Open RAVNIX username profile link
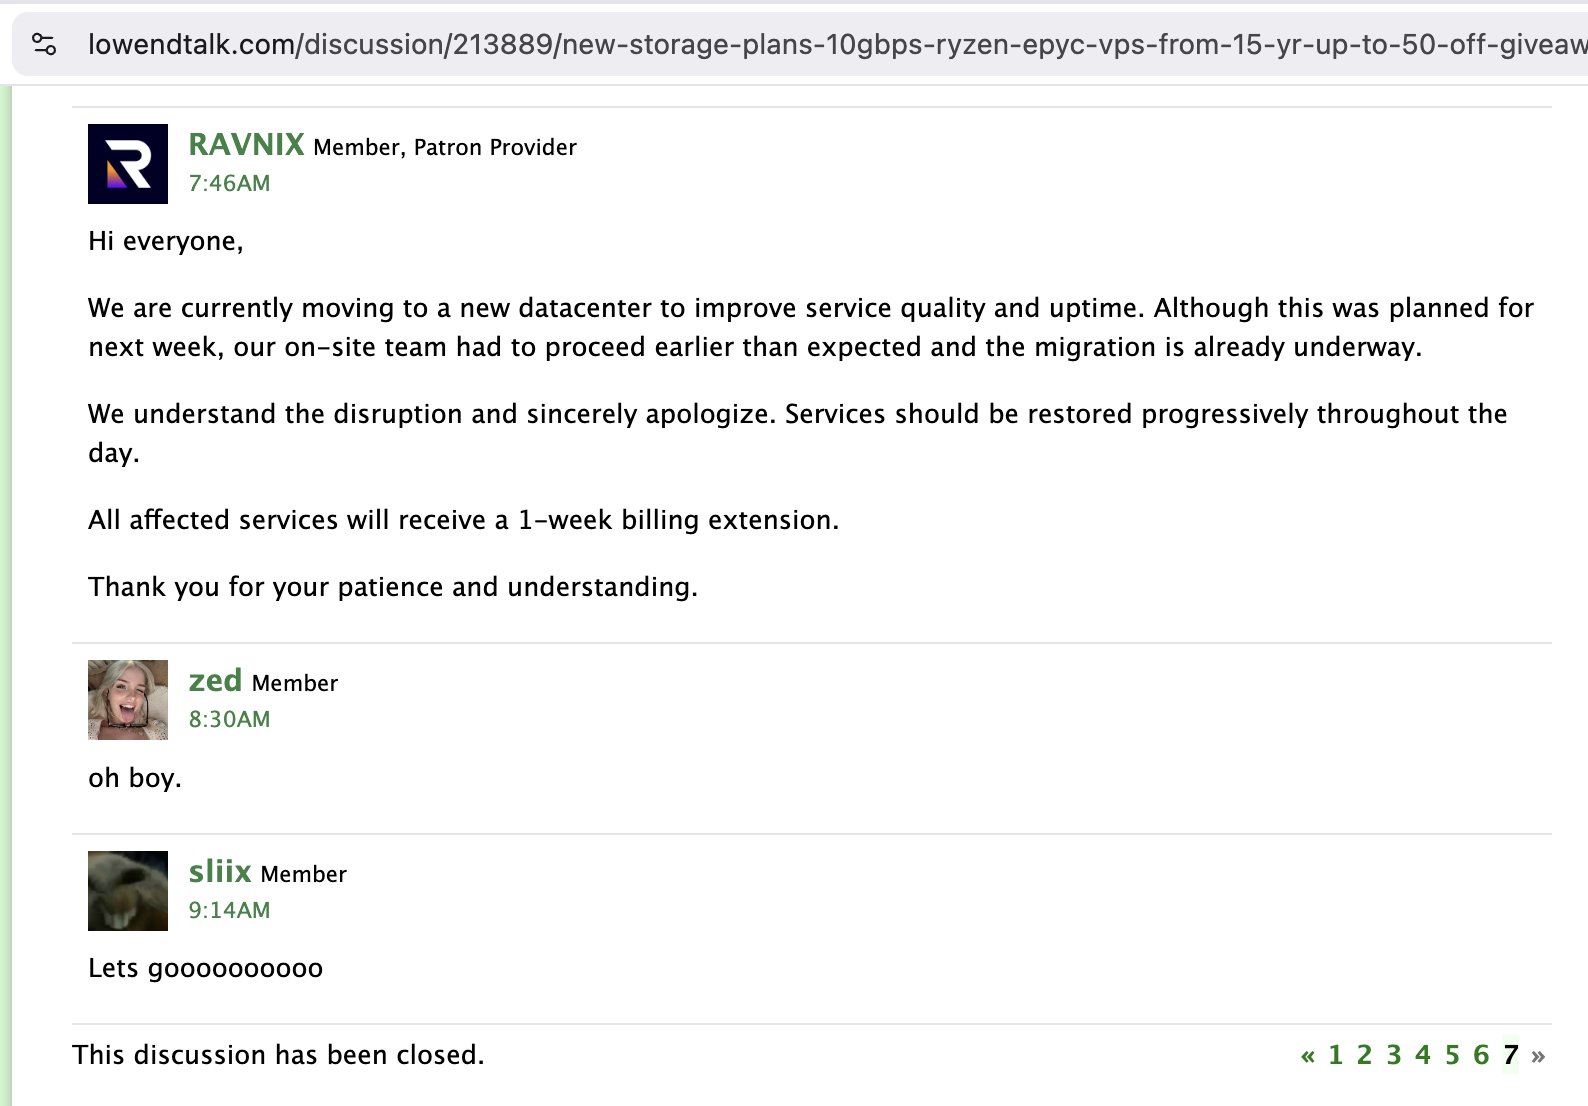The image size is (1588, 1106). (x=246, y=145)
